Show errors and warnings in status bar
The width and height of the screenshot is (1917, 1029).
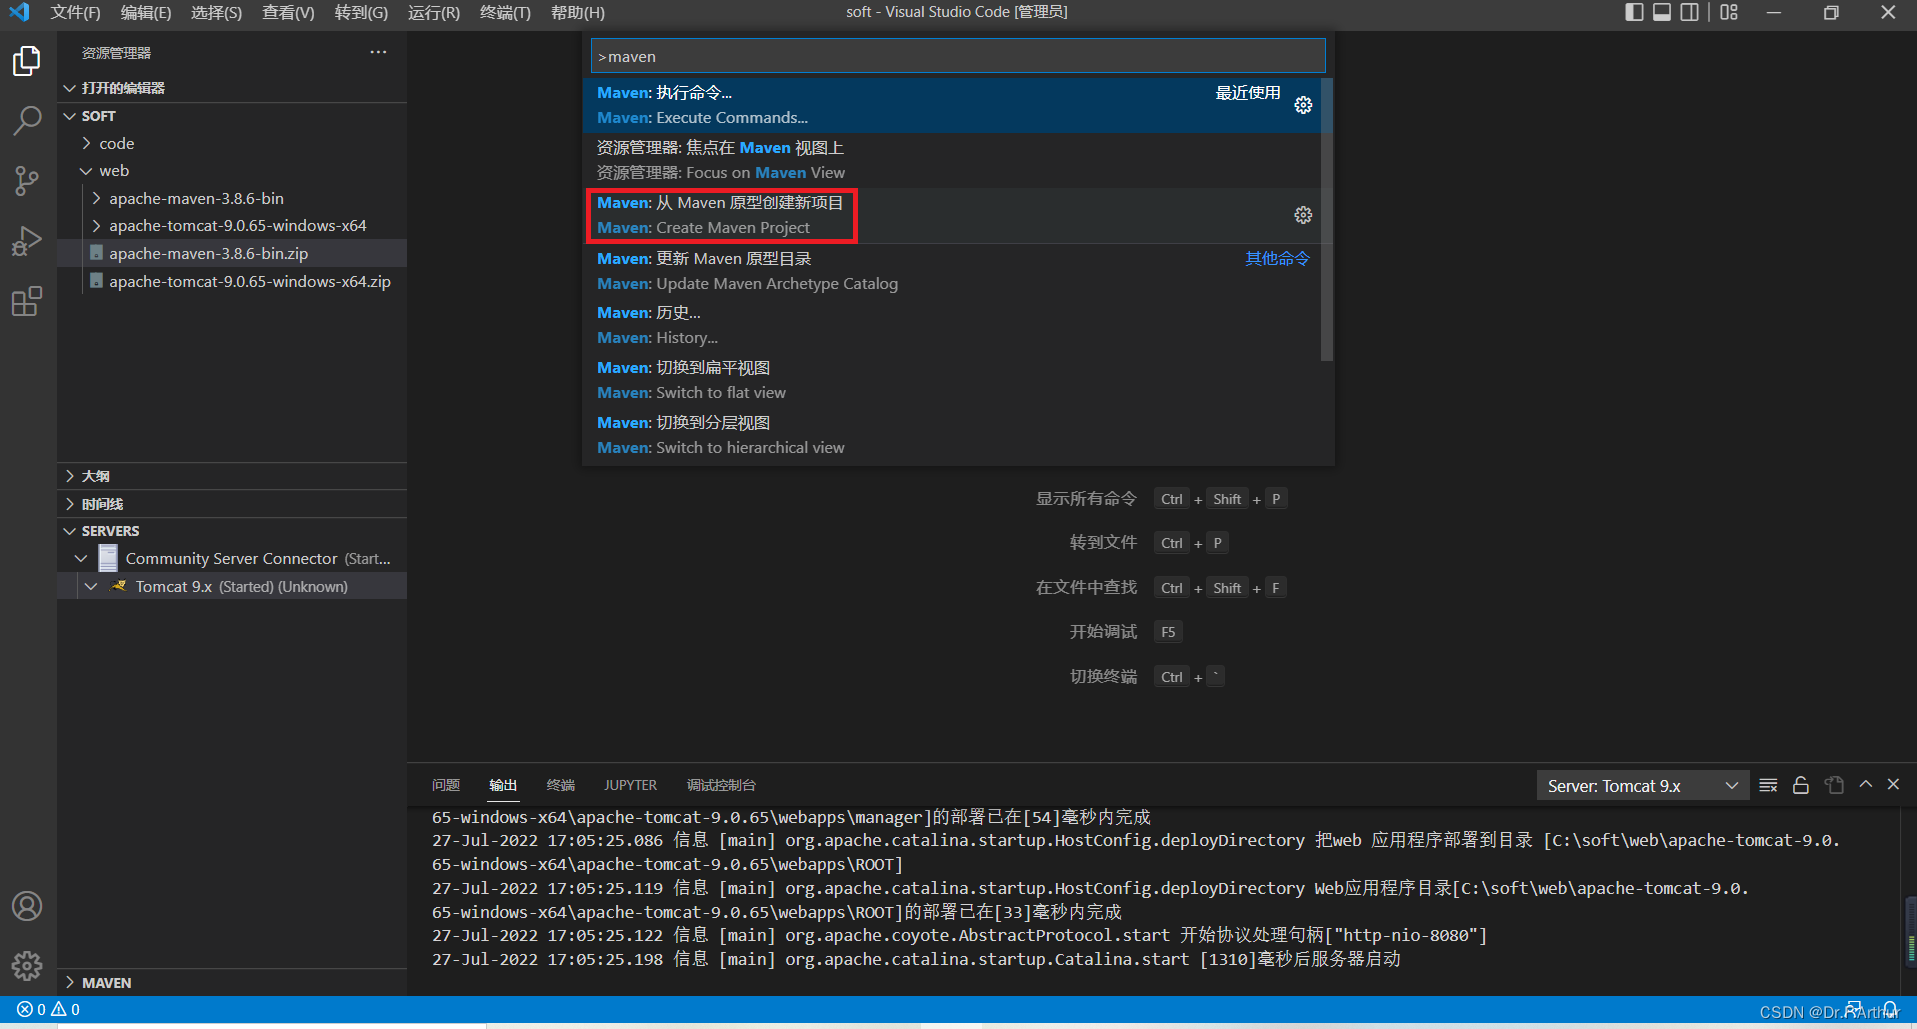click(48, 1010)
